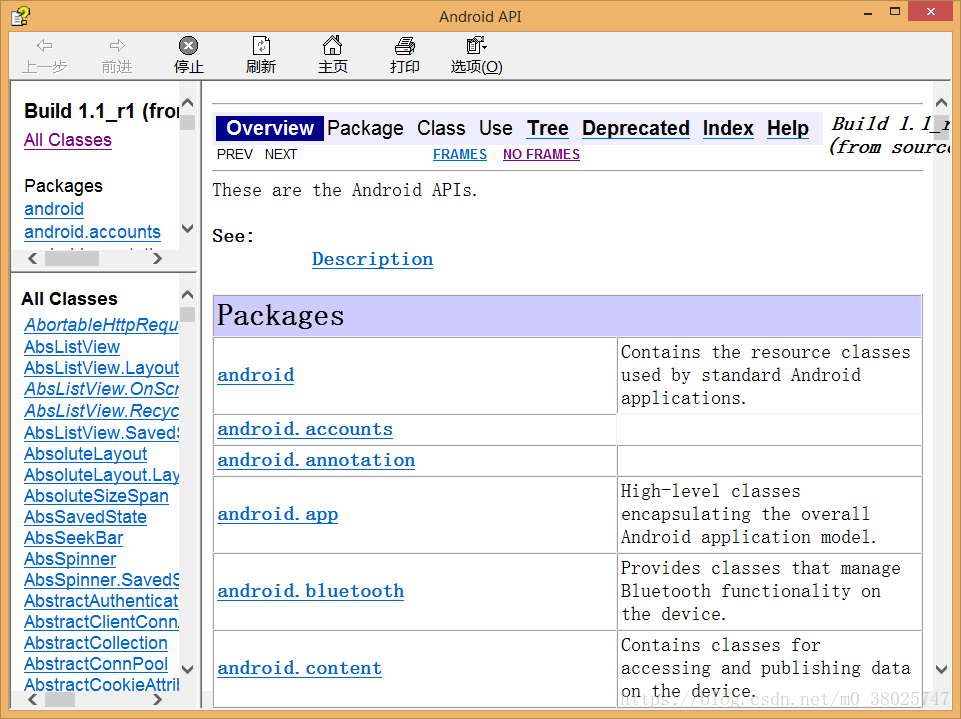Screen dimensions: 961x719
Task: Open AbstractCookieAttributeHandler class link
Action: click(x=101, y=685)
